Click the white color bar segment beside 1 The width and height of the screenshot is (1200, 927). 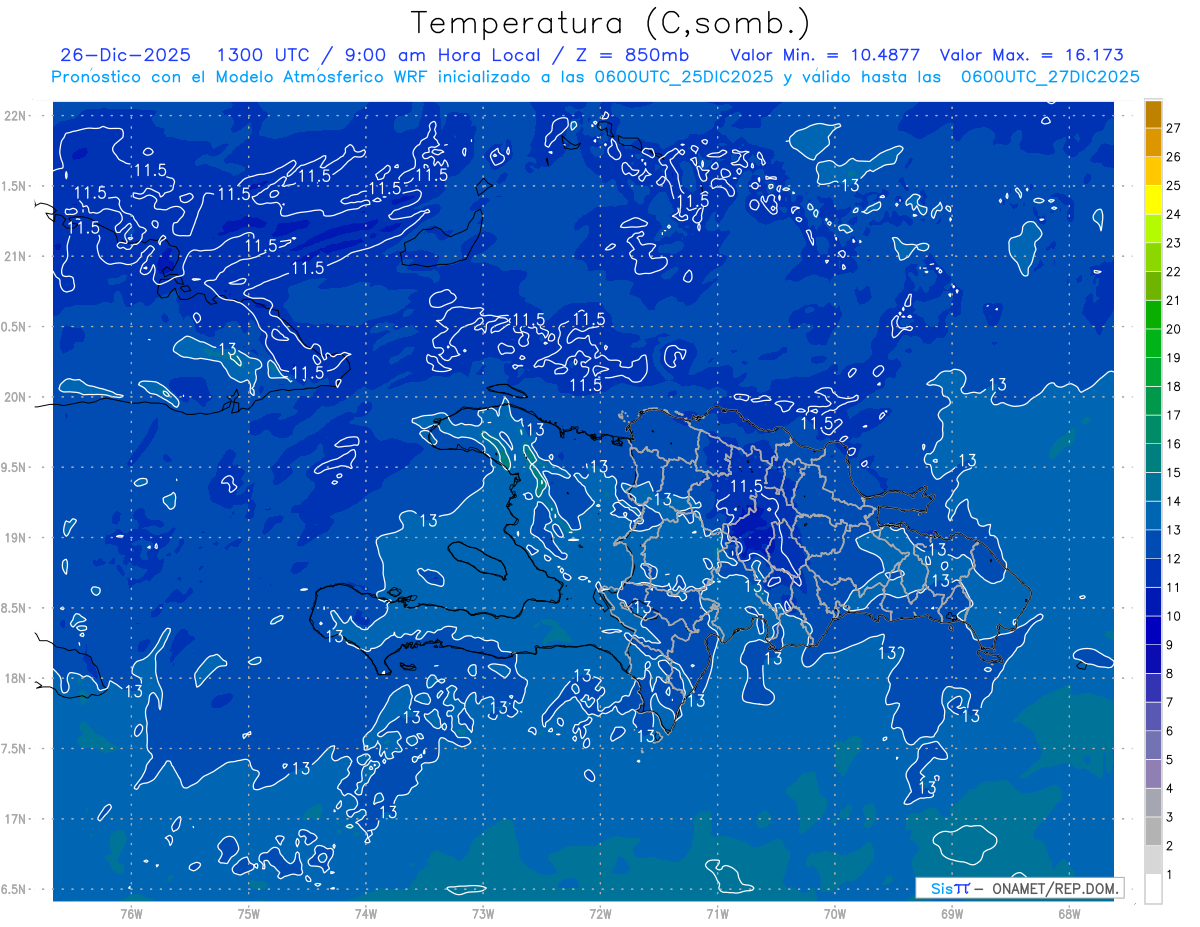point(1153,888)
